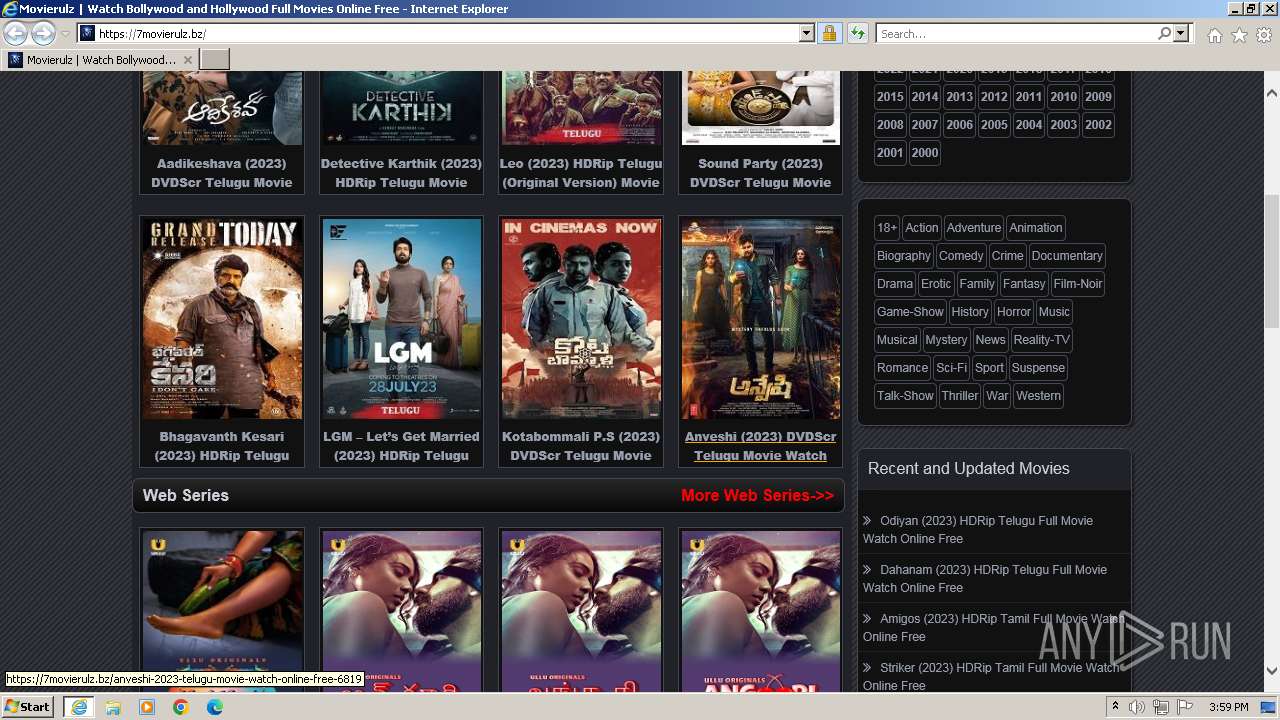Select the Adventure genre tag
This screenshot has height=720, width=1280.
(x=974, y=228)
